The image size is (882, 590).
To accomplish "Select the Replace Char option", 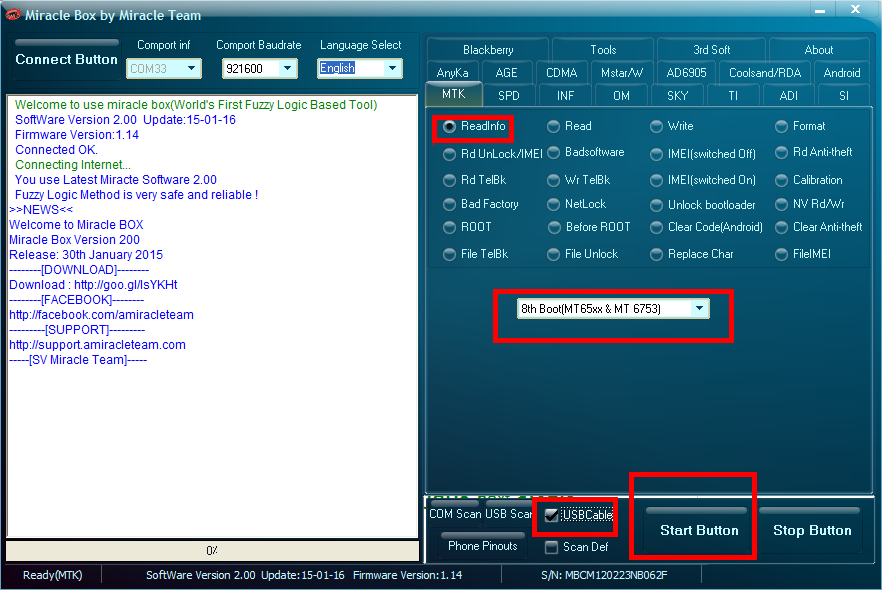I will (692, 254).
